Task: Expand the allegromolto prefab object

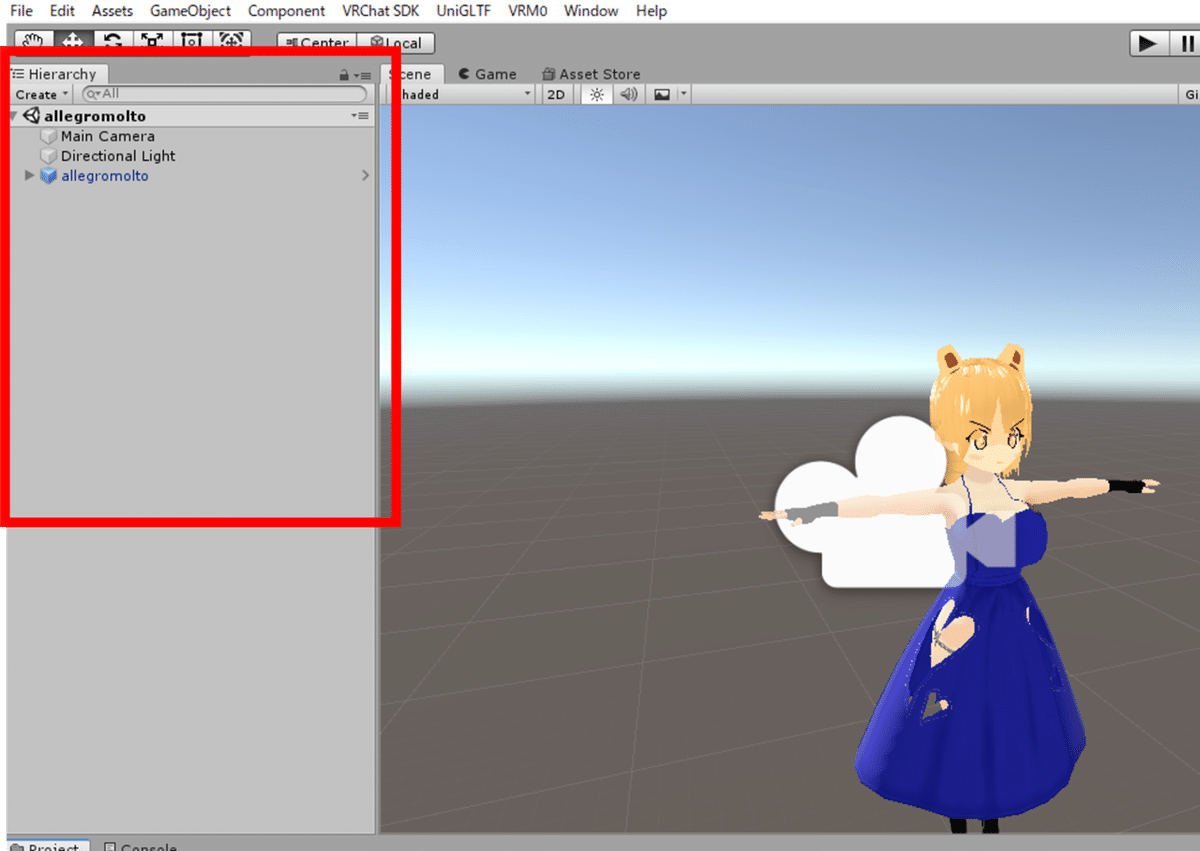Action: 30,176
